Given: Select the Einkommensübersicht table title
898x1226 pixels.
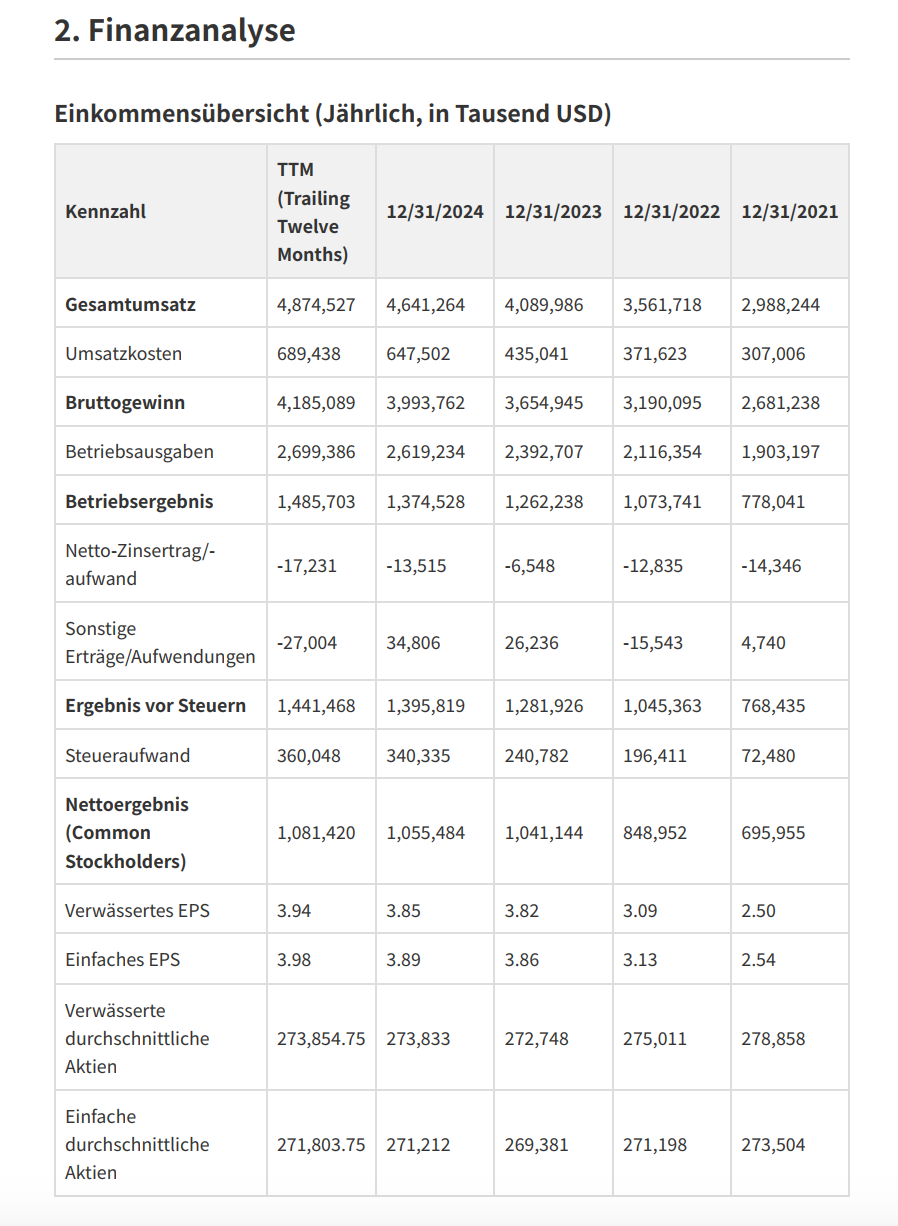Looking at the screenshot, I should coord(333,113).
